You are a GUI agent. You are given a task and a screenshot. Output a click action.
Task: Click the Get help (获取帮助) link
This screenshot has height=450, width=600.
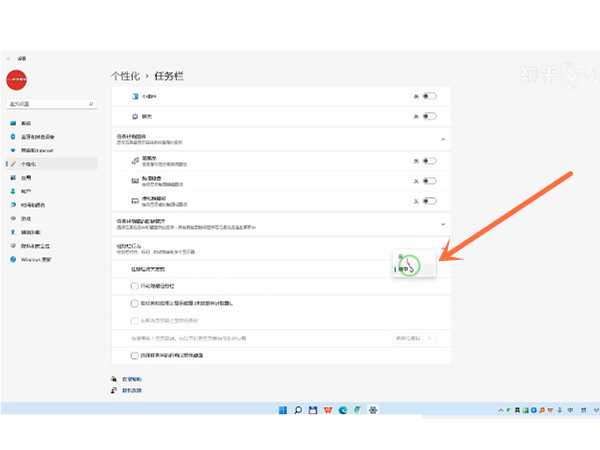[x=133, y=380]
